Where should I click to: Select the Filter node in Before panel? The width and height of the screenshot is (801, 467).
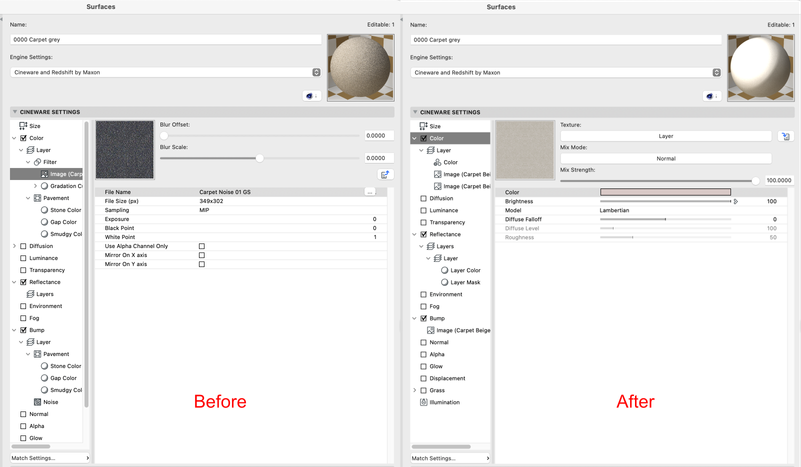coord(45,162)
